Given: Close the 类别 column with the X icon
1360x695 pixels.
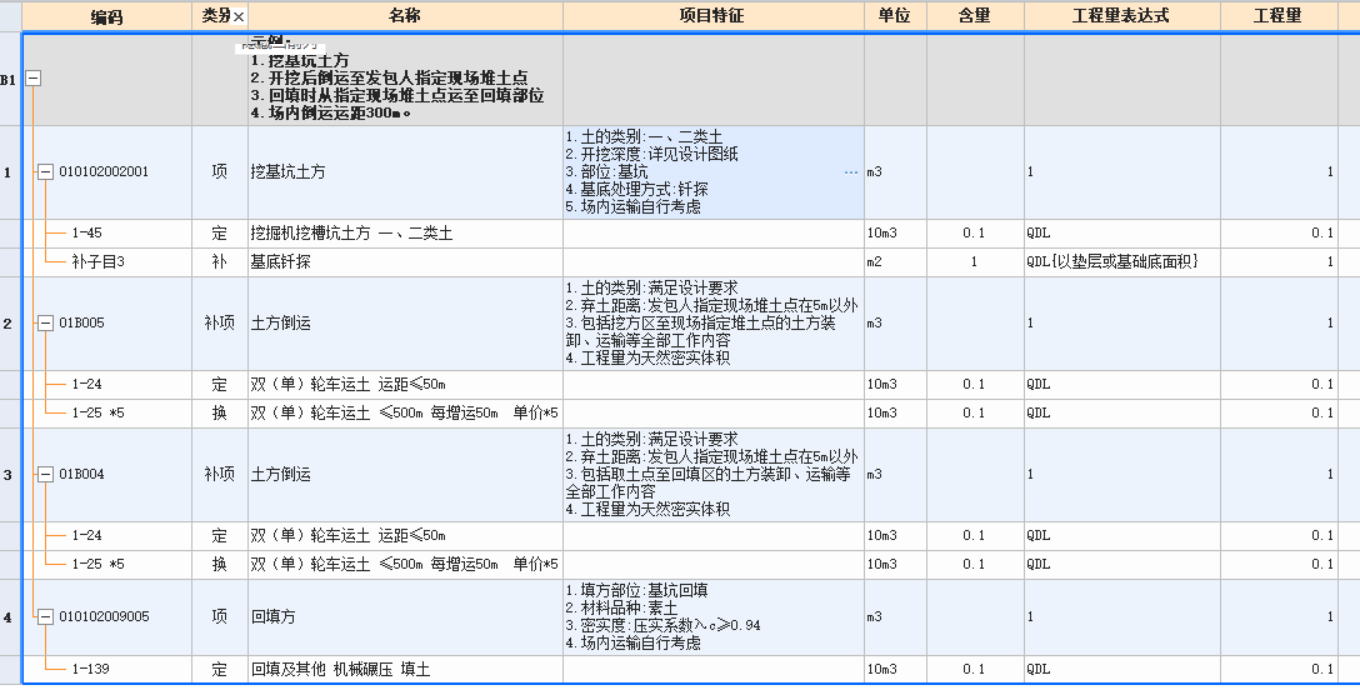Looking at the screenshot, I should pyautogui.click(x=239, y=17).
